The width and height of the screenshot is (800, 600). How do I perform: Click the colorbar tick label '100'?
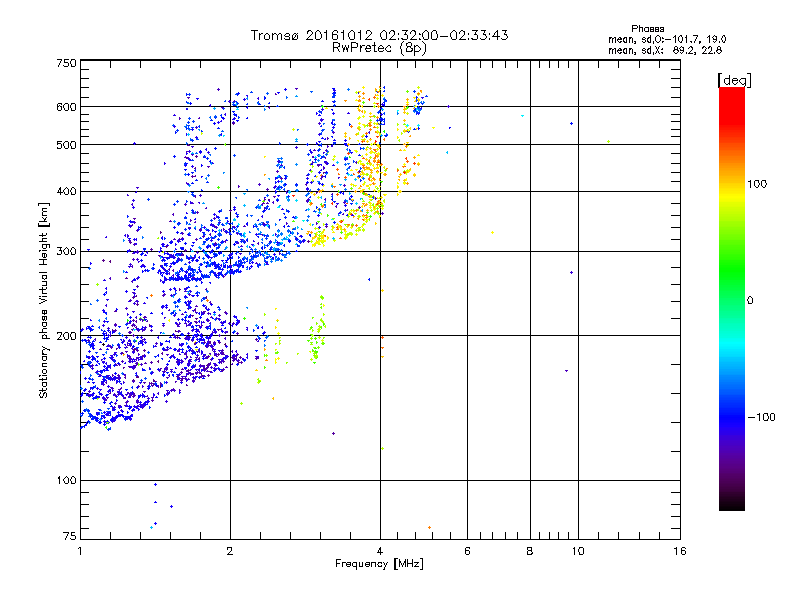click(757, 184)
